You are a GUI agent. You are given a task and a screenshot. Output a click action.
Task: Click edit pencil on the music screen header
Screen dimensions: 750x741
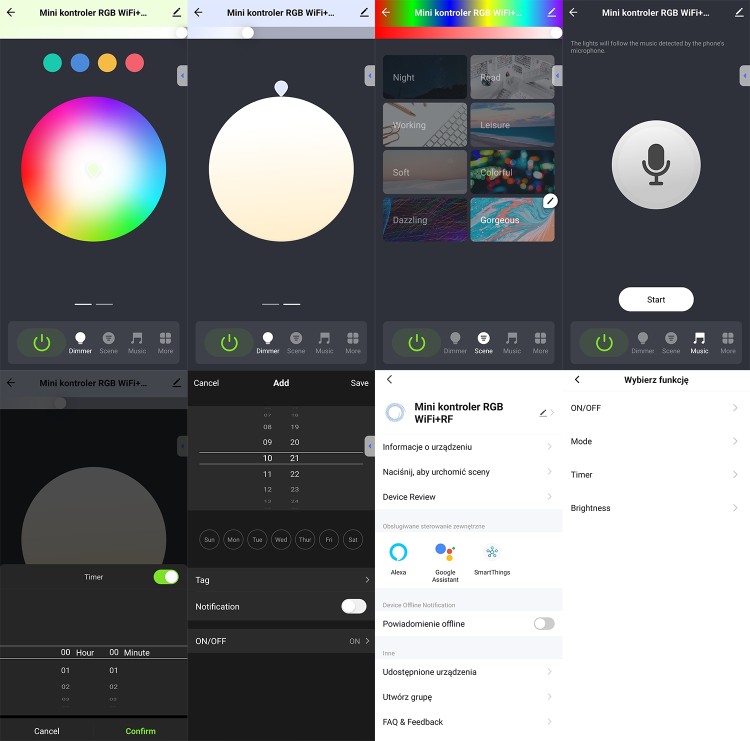[739, 12]
